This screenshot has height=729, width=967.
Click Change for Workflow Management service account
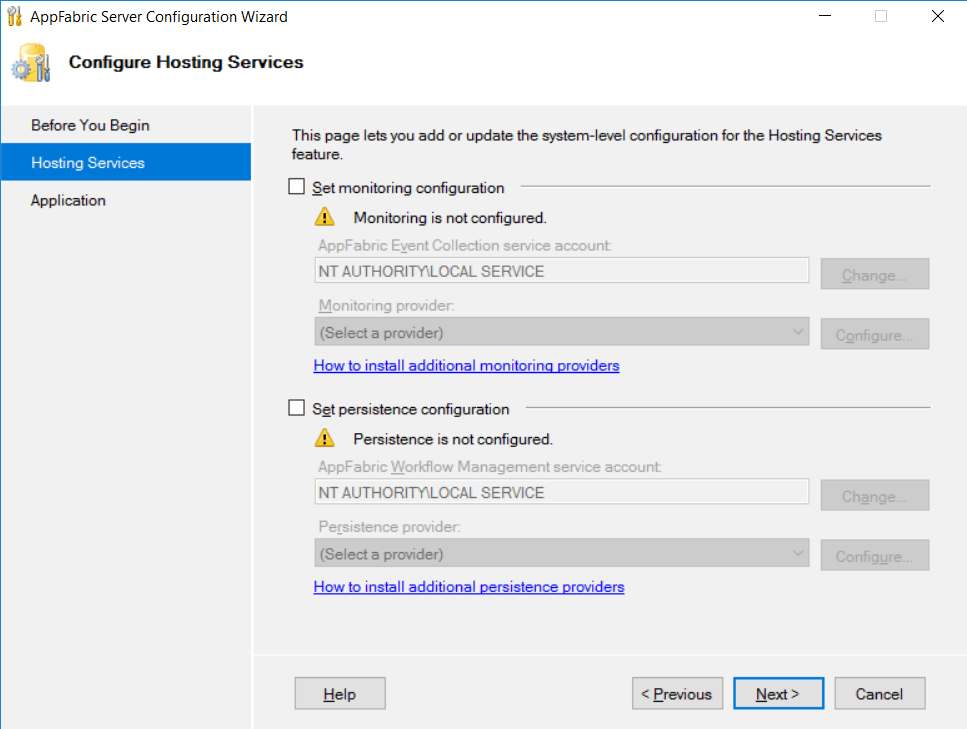coord(874,496)
